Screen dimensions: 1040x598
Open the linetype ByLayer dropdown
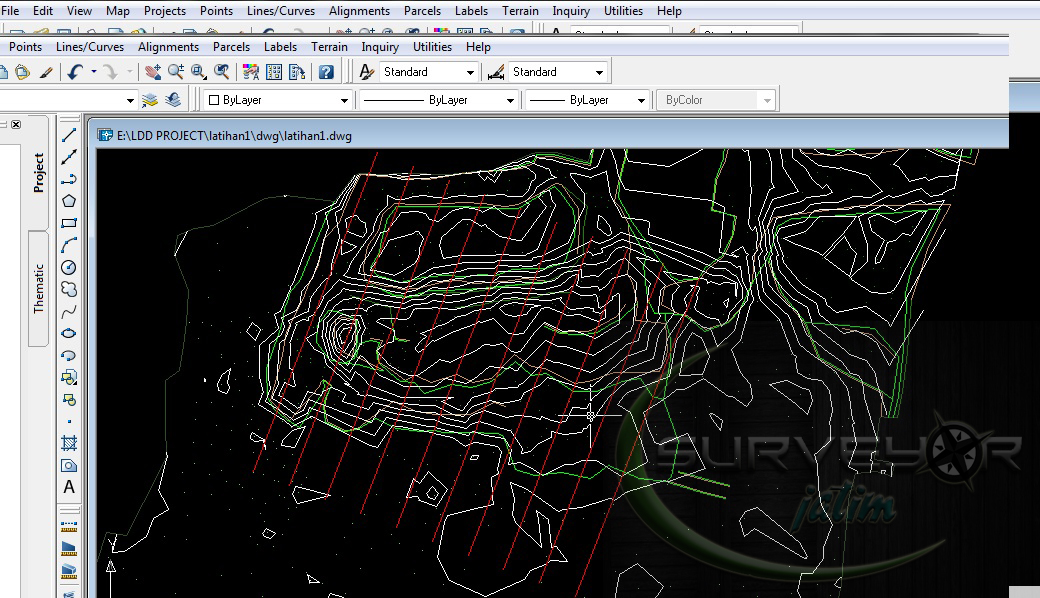click(x=510, y=99)
